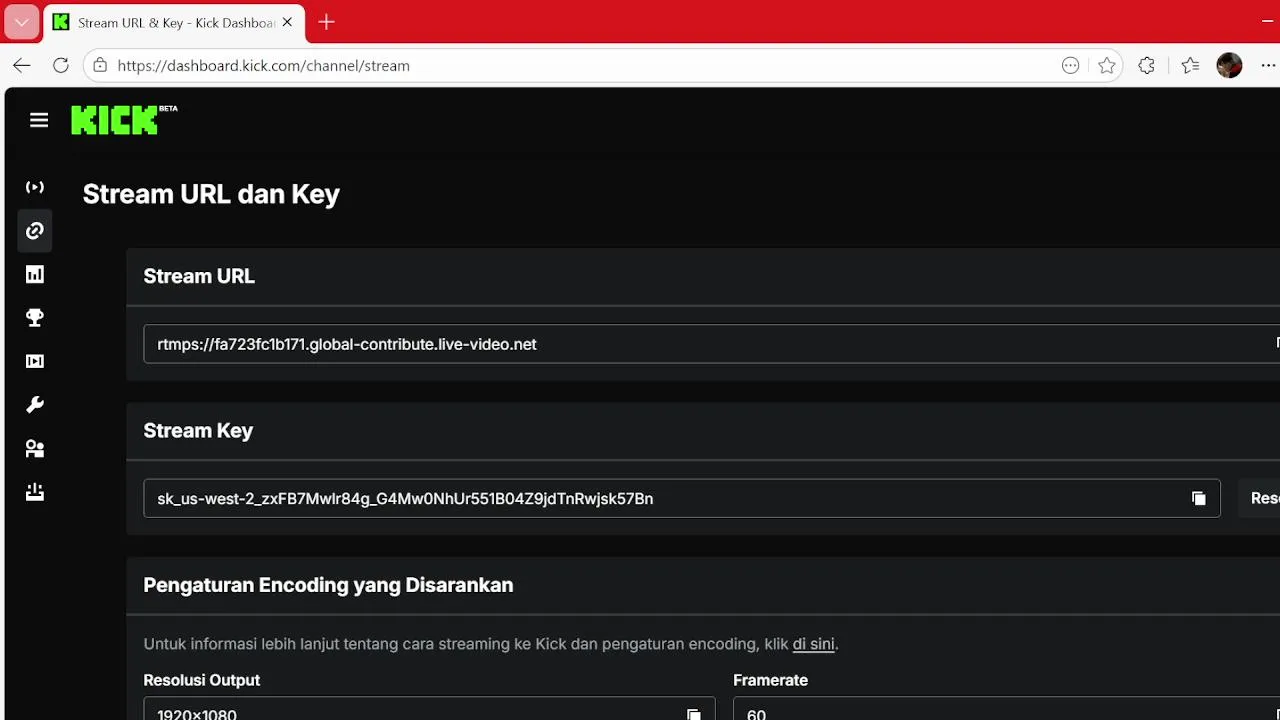Open a new browser tab

[326, 22]
